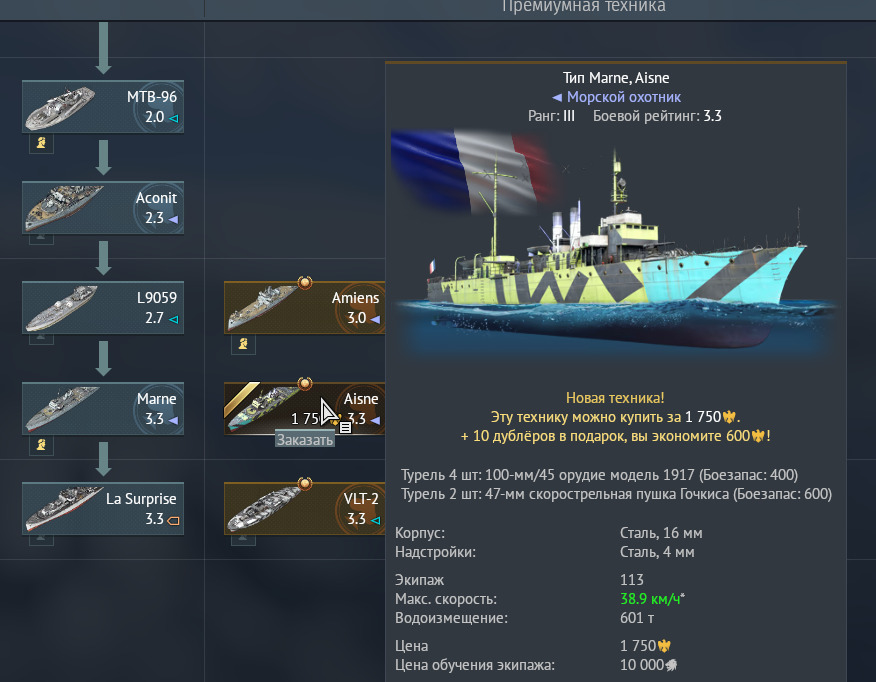The width and height of the screenshot is (876, 682).
Task: Expand the small tab beneath L9059
Action: pyautogui.click(x=41, y=339)
